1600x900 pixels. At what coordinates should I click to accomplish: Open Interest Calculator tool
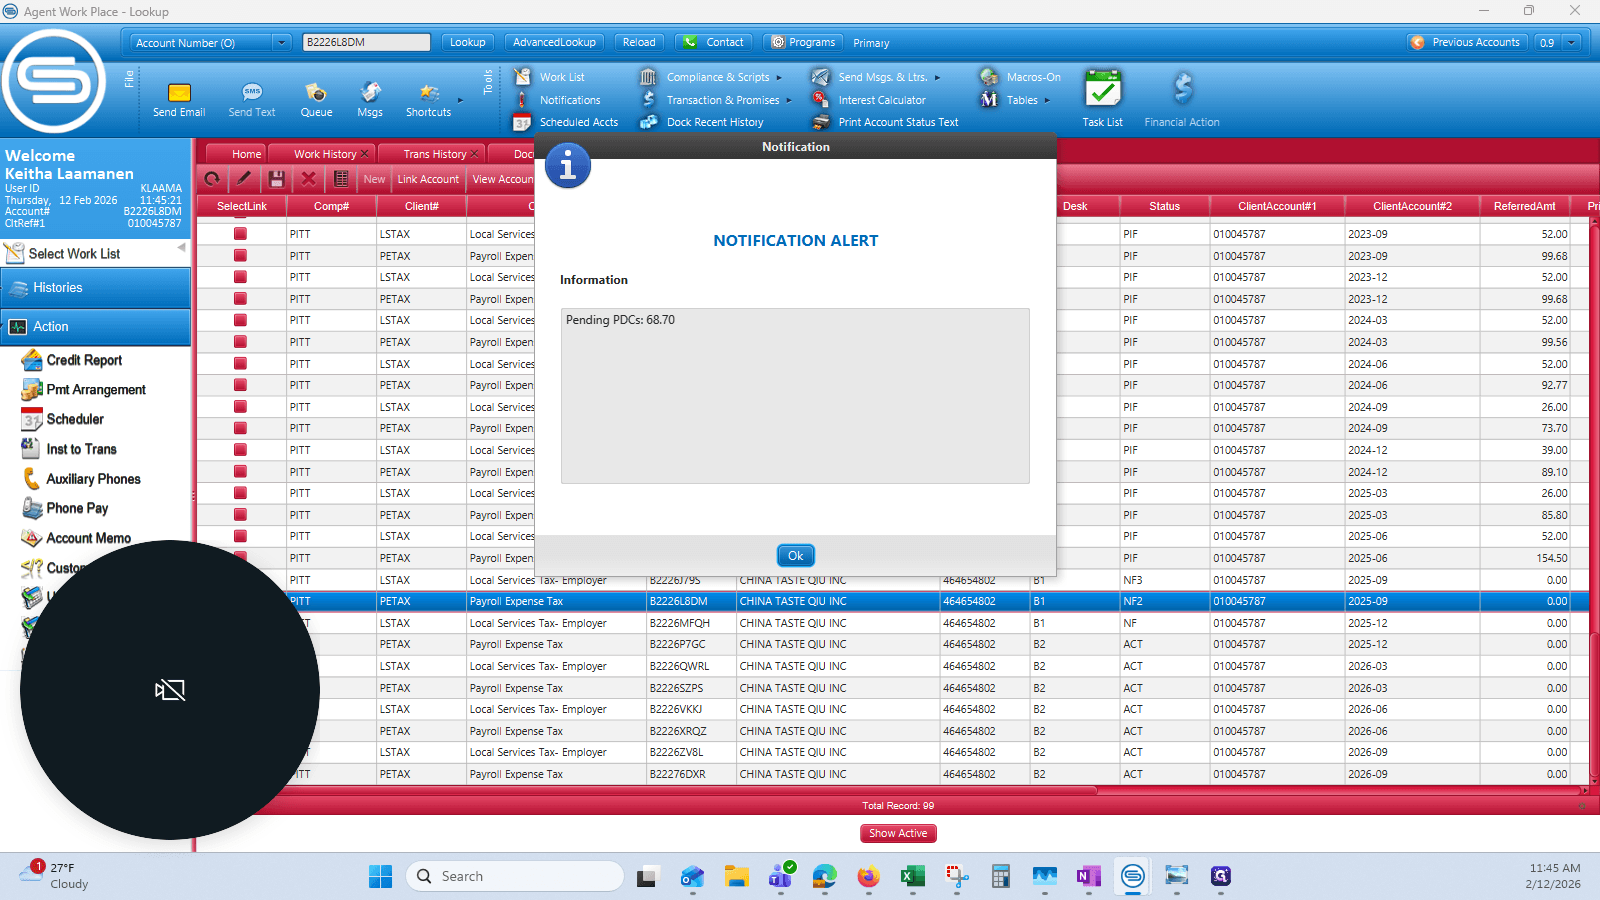tap(870, 100)
